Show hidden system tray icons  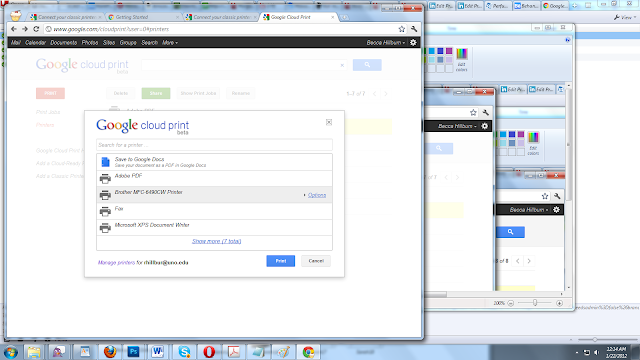coord(577,352)
